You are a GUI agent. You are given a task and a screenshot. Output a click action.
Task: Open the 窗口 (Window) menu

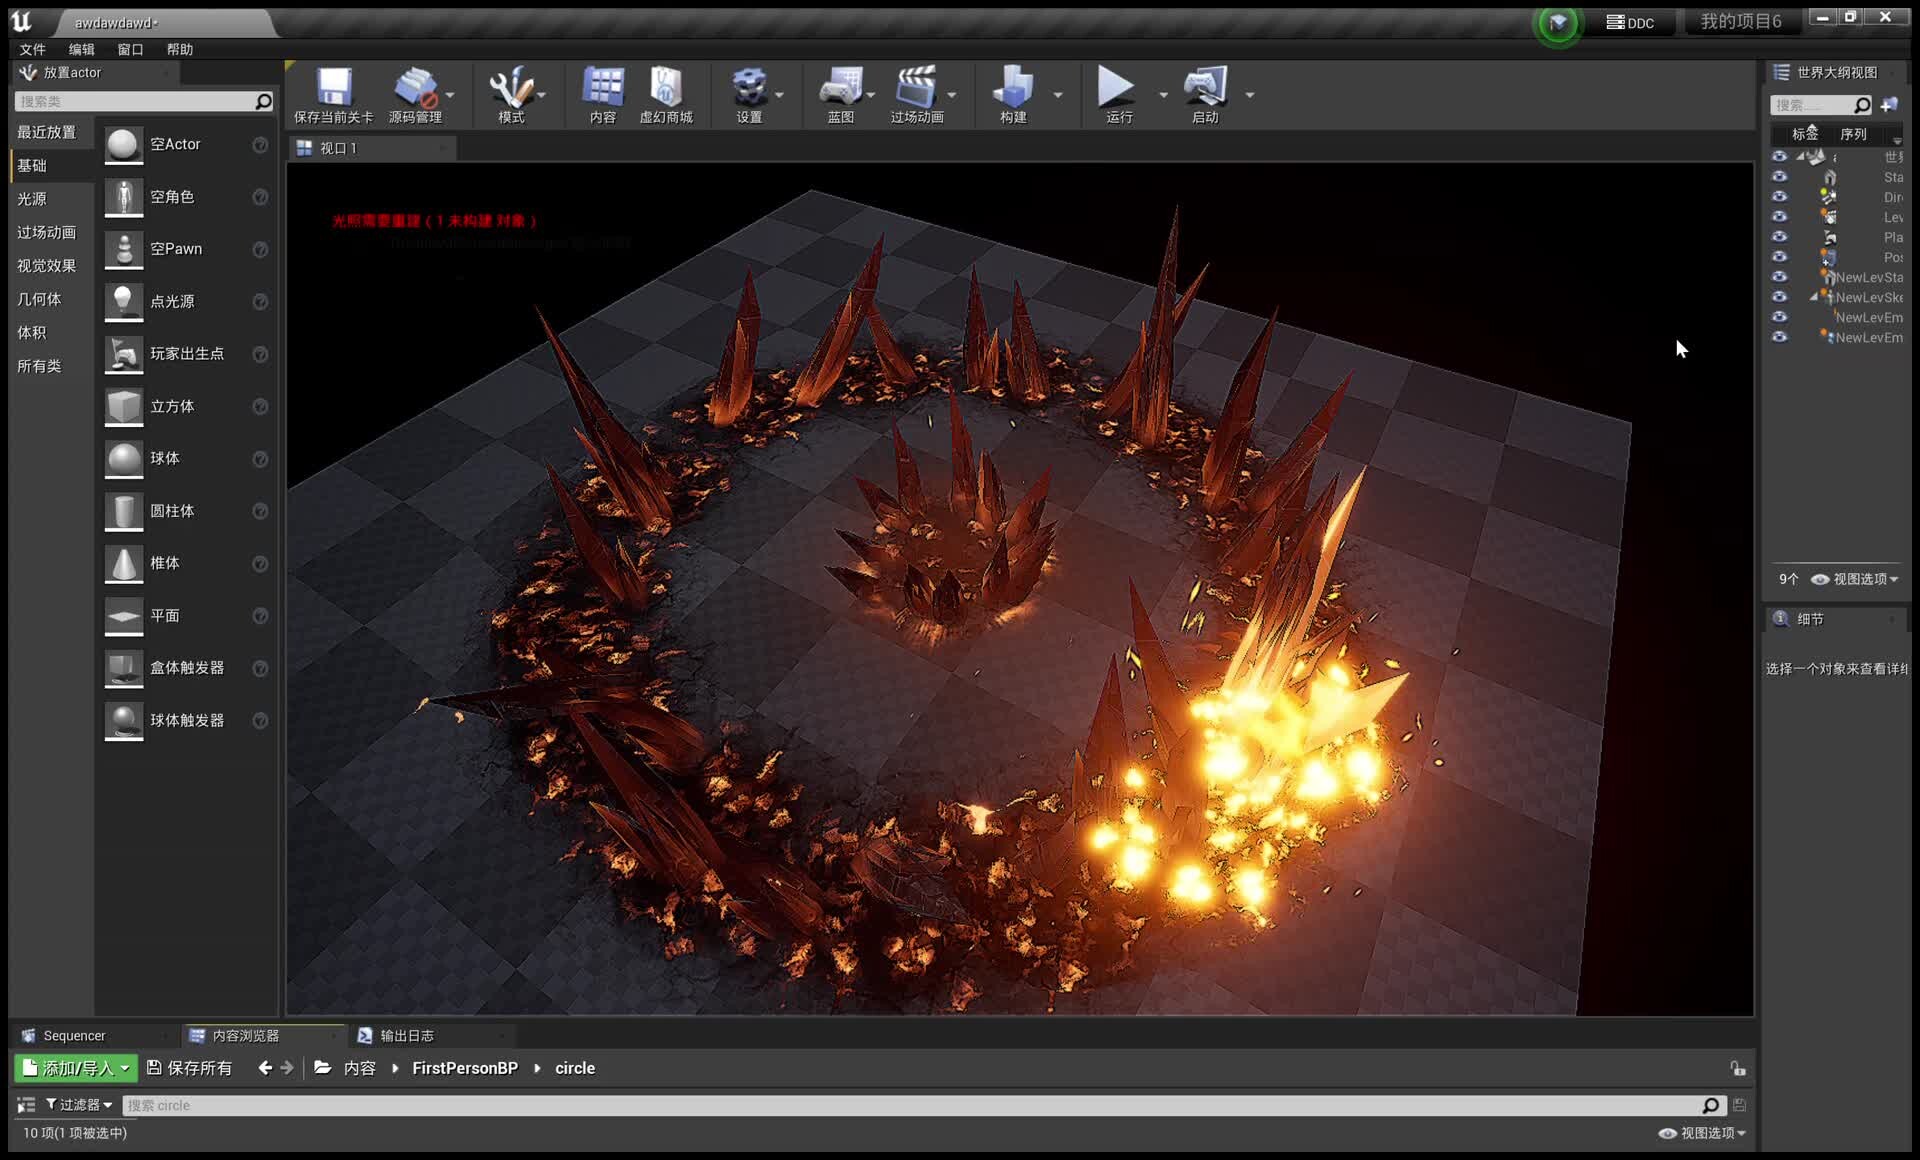coord(128,48)
